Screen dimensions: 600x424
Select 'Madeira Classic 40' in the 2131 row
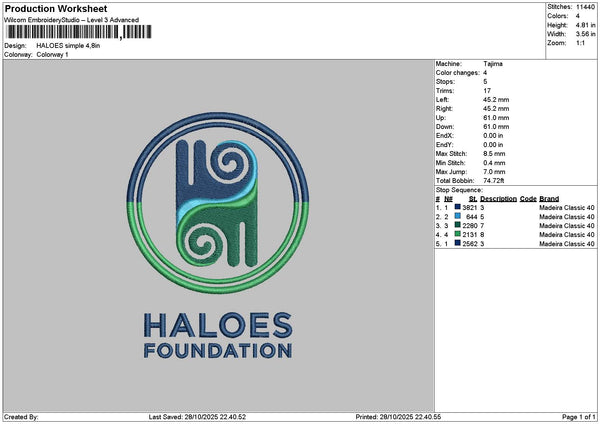(x=567, y=235)
